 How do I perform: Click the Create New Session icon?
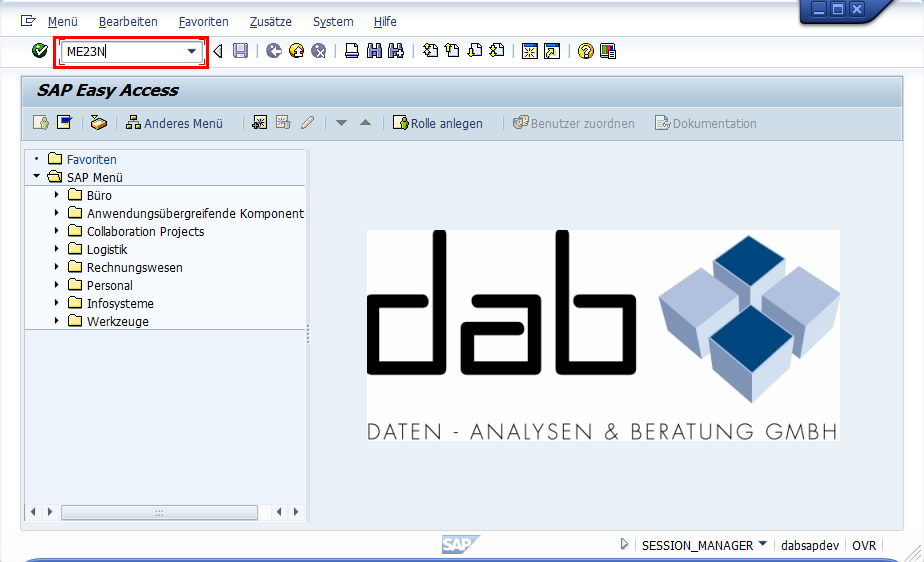pyautogui.click(x=530, y=51)
